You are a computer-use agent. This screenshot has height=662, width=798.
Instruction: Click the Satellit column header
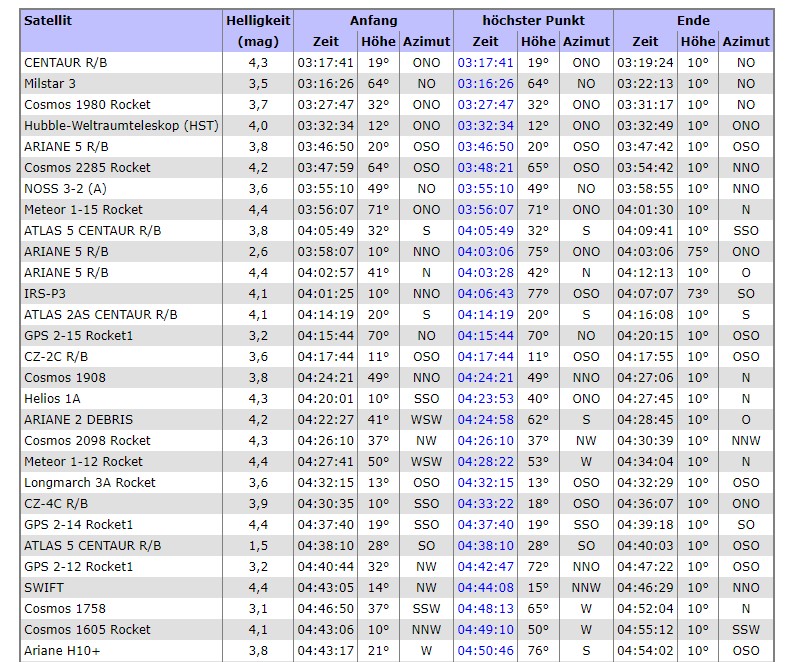[x=48, y=20]
